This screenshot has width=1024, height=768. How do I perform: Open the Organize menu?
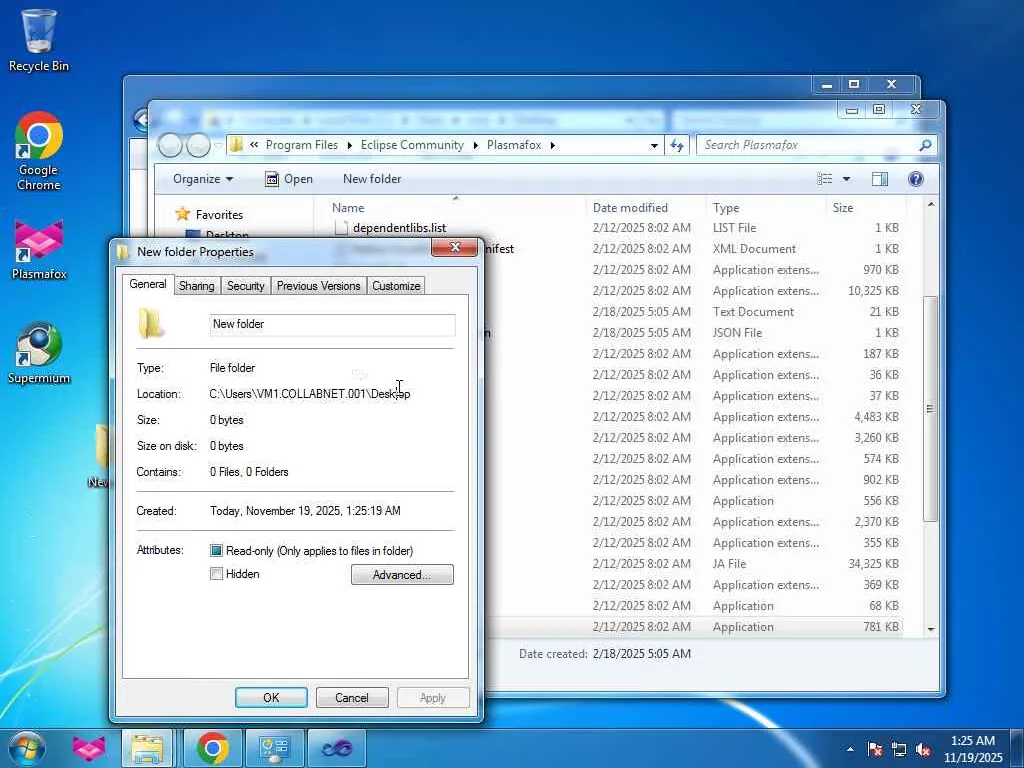[202, 179]
